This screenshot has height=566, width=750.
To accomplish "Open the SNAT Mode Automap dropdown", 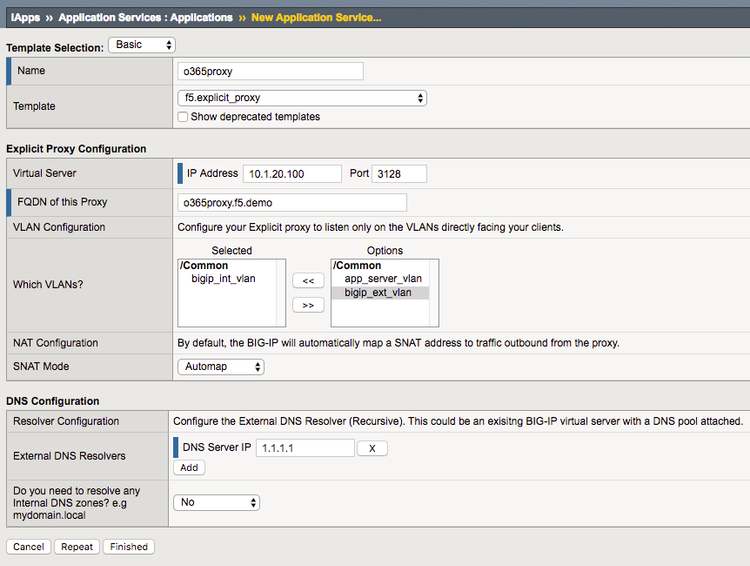I will 220,367.
